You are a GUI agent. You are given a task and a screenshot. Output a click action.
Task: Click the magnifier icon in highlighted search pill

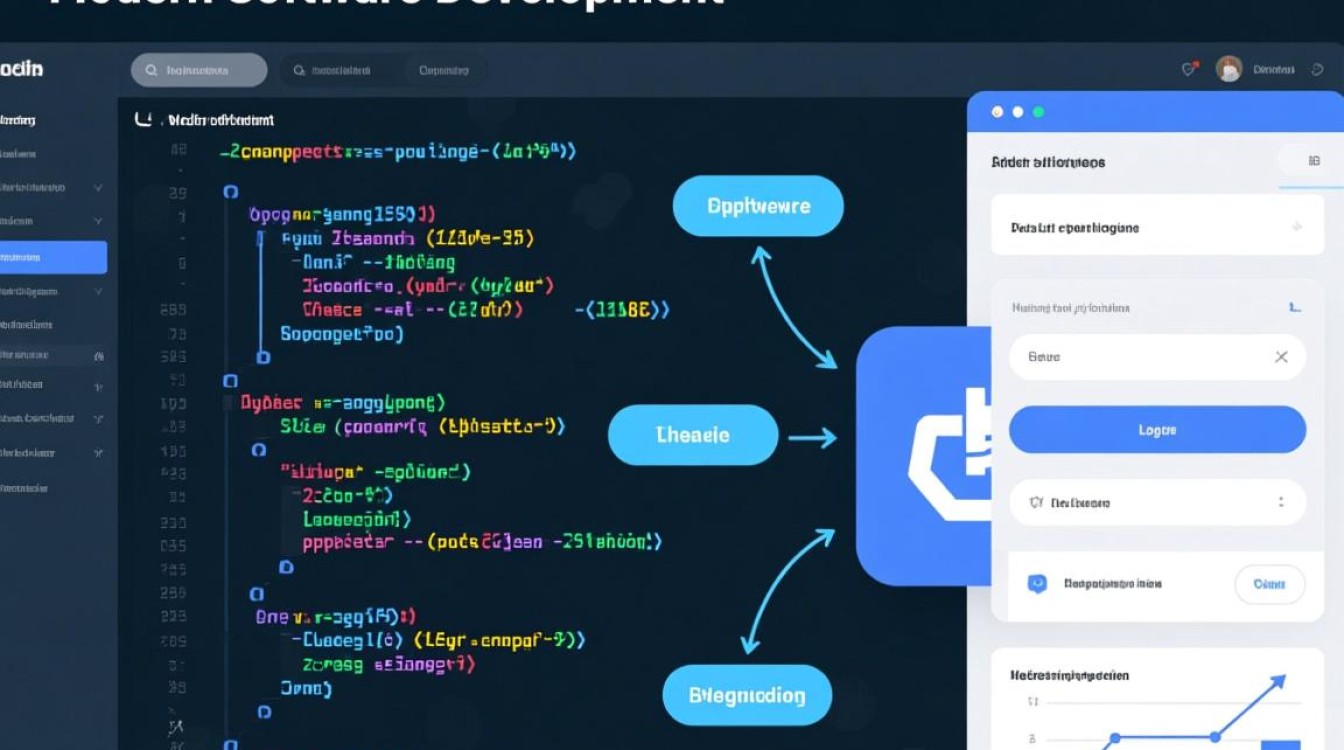click(151, 71)
